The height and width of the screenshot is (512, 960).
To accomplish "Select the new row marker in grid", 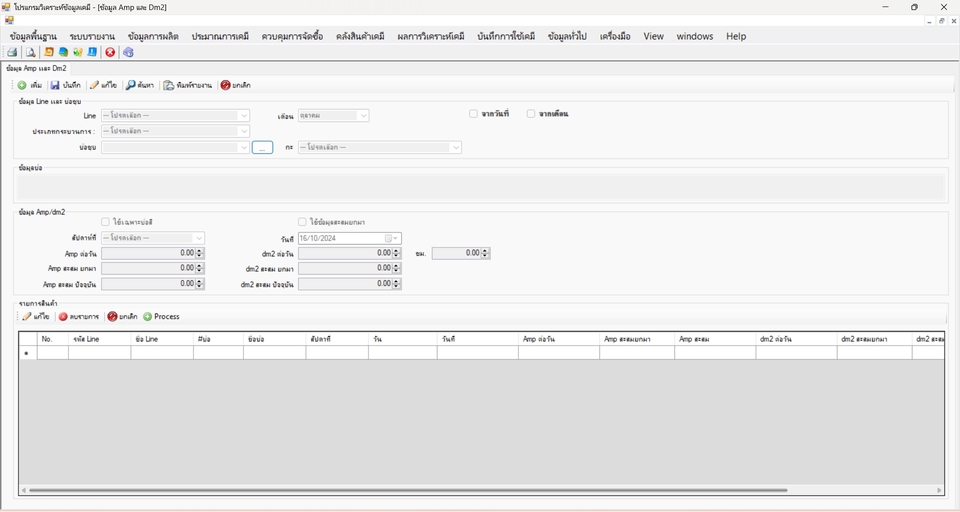I will (x=28, y=353).
